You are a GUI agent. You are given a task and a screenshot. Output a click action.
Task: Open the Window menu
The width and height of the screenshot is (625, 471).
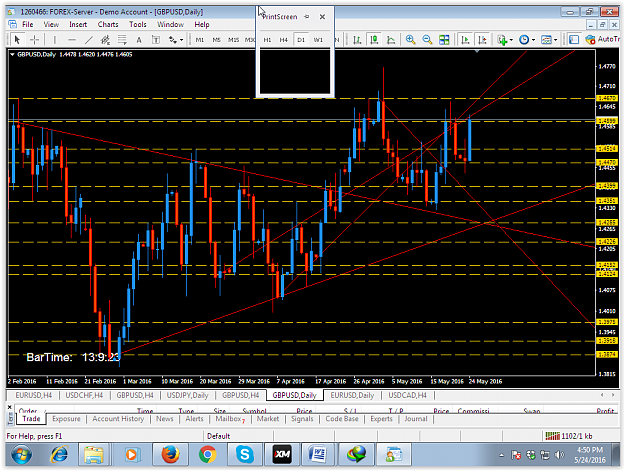170,24
